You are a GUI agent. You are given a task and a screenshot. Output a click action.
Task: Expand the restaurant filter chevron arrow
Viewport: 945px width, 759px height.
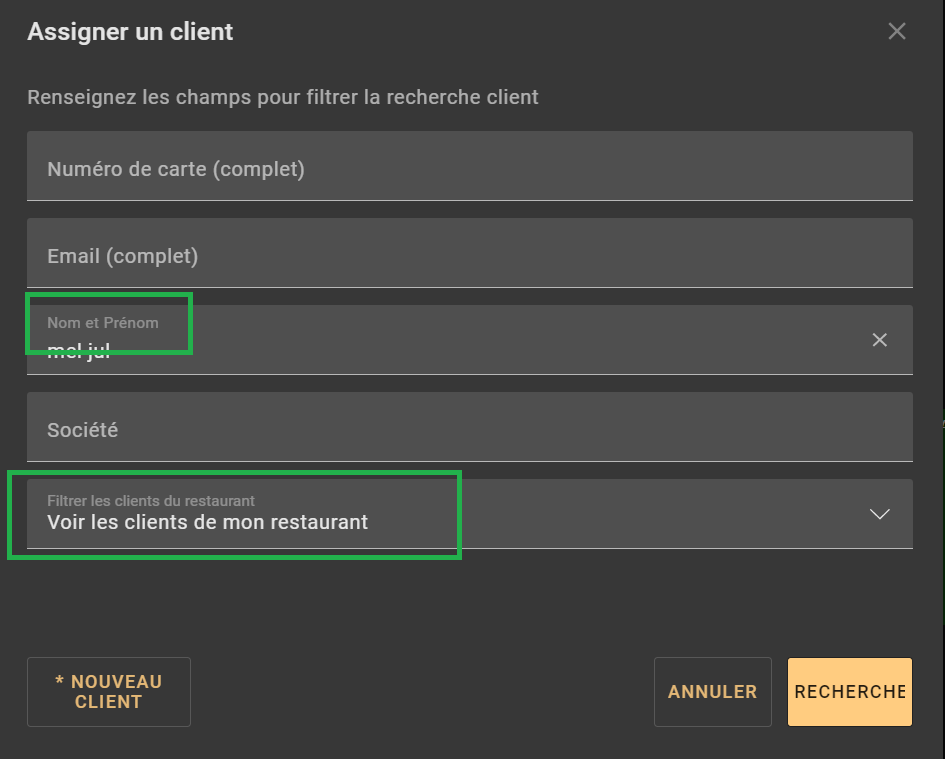click(880, 514)
